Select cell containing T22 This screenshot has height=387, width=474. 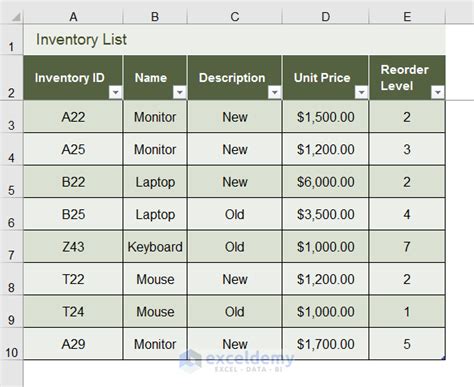click(x=73, y=279)
